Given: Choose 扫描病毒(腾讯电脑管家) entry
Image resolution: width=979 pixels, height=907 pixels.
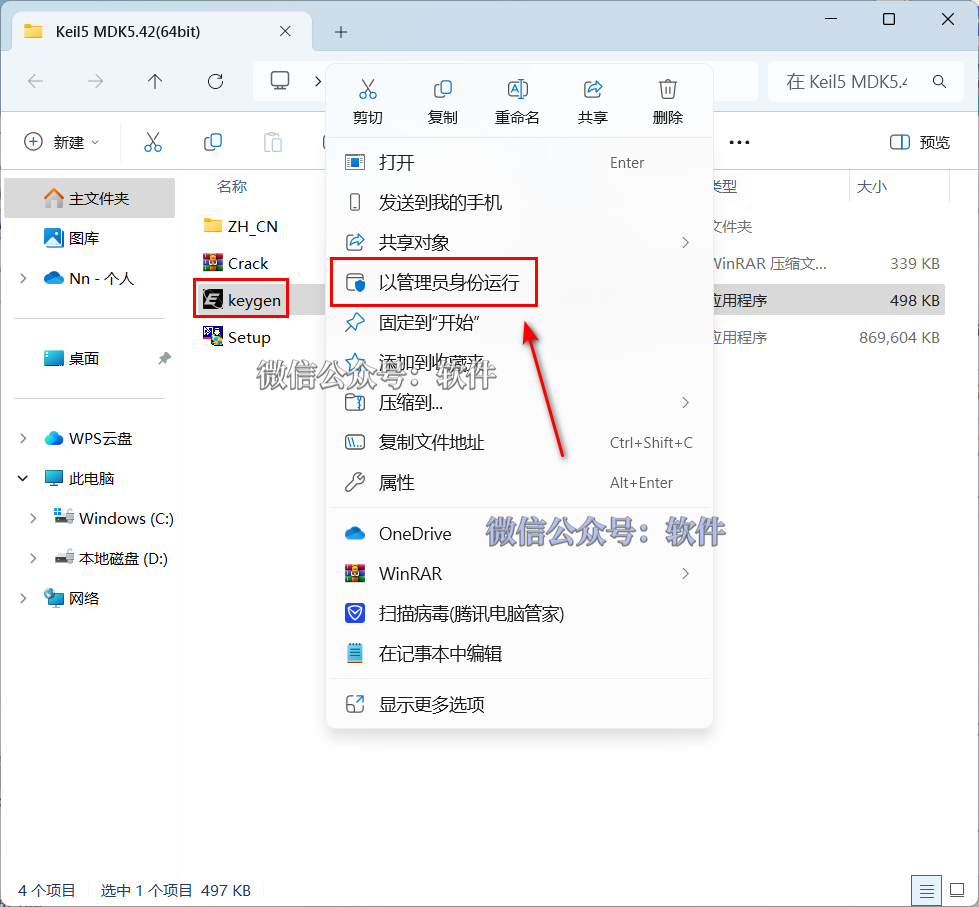Looking at the screenshot, I should (x=519, y=614).
